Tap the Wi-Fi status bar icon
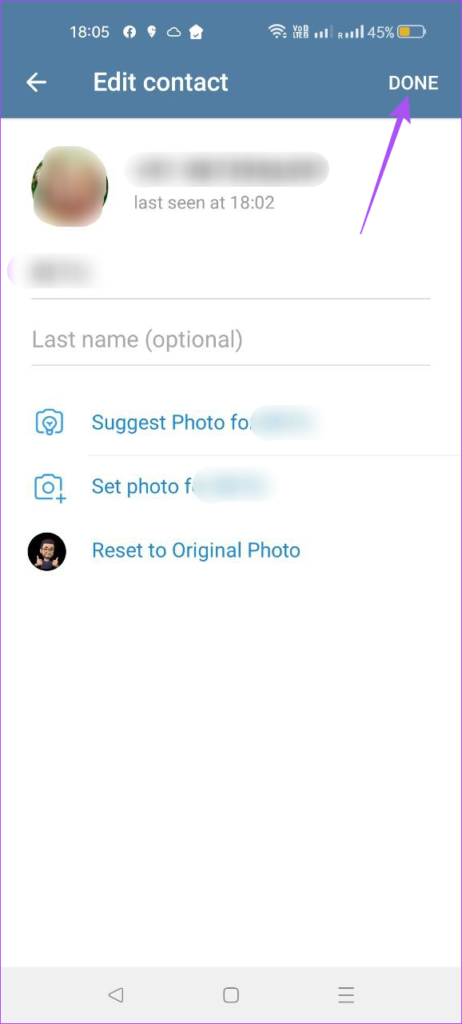The height and width of the screenshot is (1024, 462). point(277,31)
